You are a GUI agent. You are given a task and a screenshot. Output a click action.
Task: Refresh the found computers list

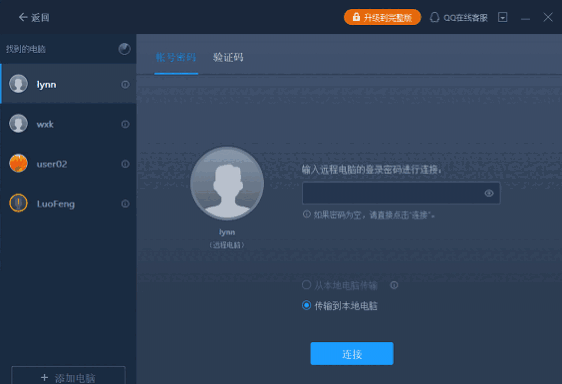click(124, 49)
